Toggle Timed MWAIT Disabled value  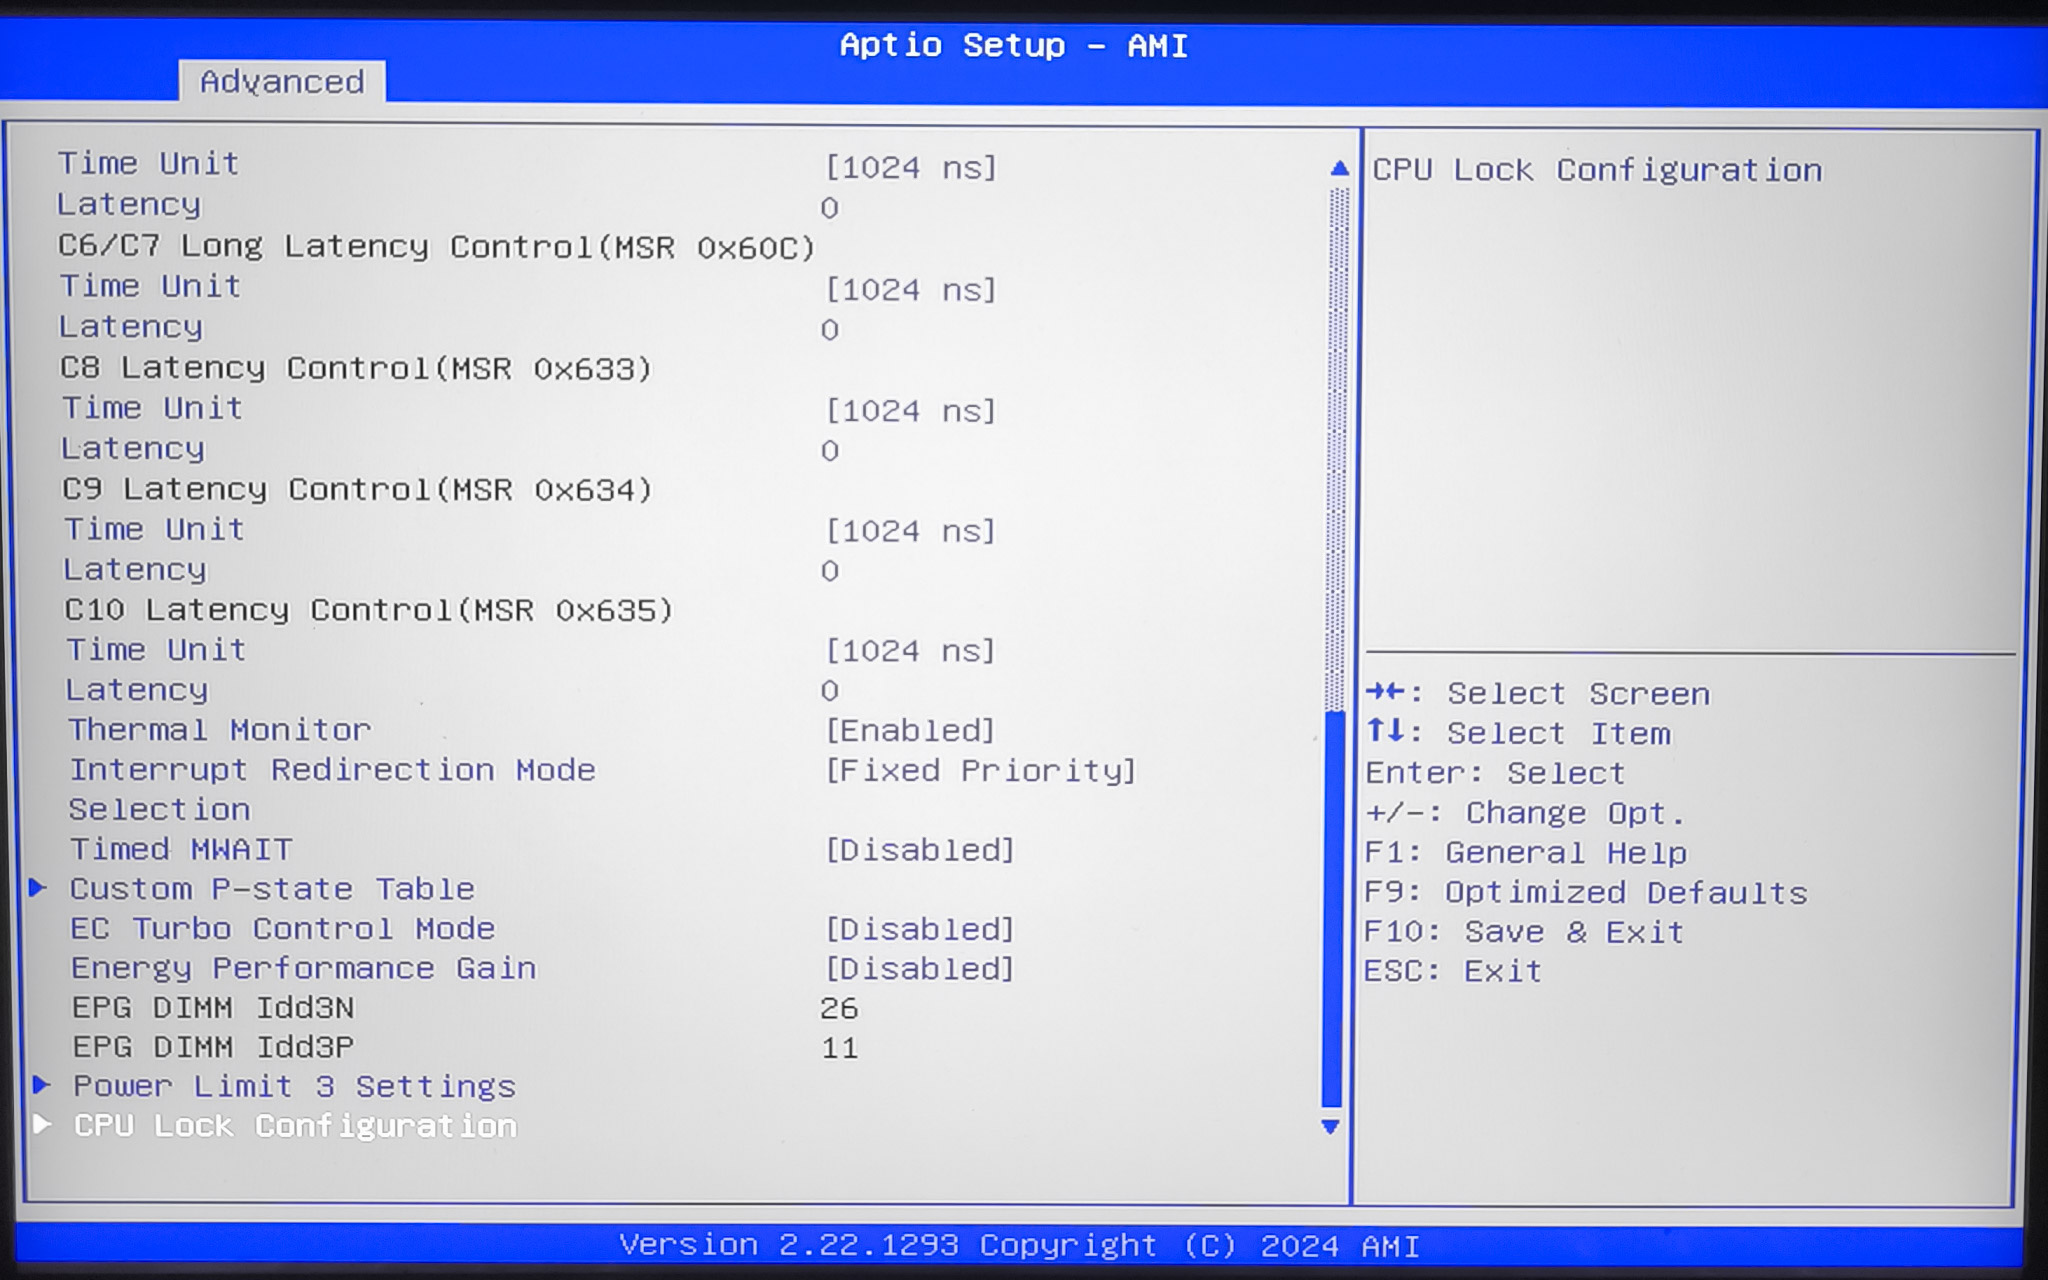click(919, 850)
